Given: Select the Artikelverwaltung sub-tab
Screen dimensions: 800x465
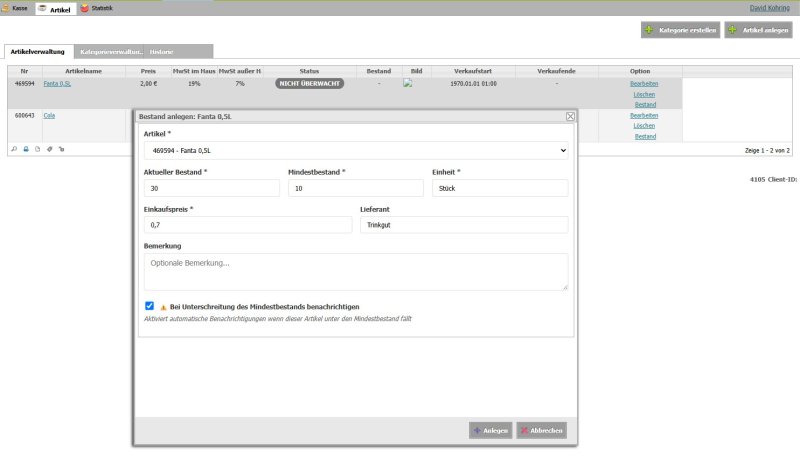Looking at the screenshot, I should coord(38,52).
